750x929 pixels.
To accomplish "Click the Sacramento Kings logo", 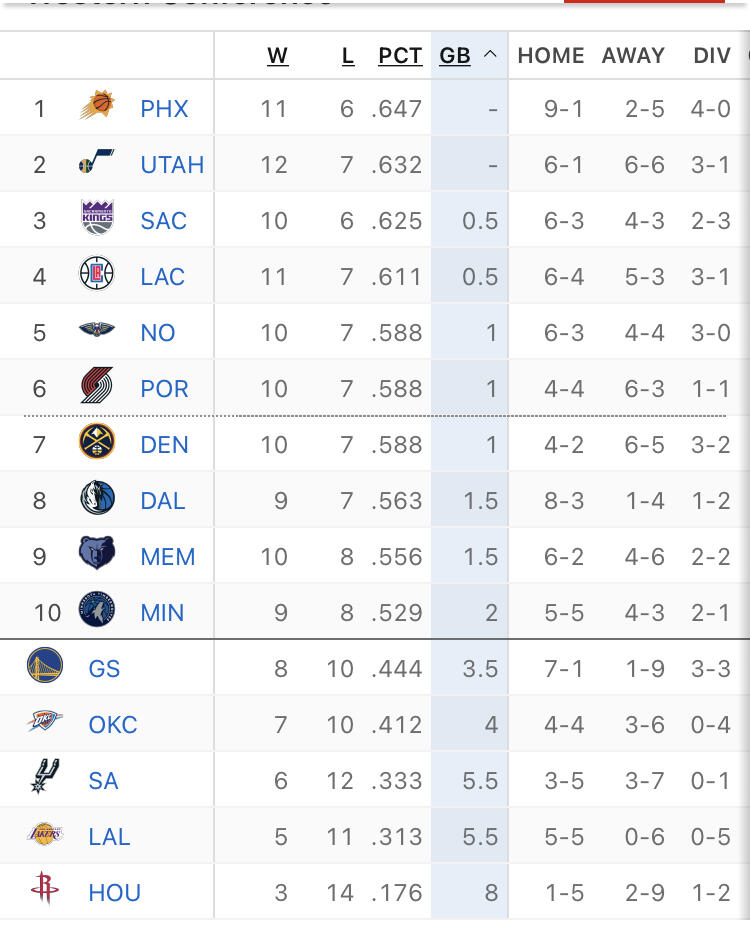I will point(97,218).
